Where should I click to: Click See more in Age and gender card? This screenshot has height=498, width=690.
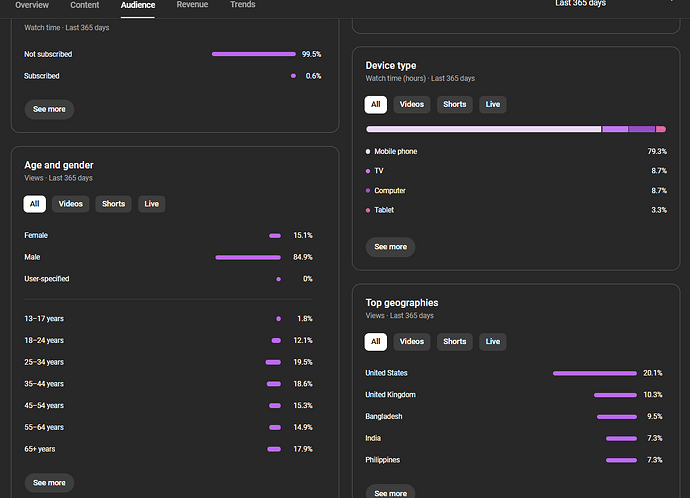(49, 483)
